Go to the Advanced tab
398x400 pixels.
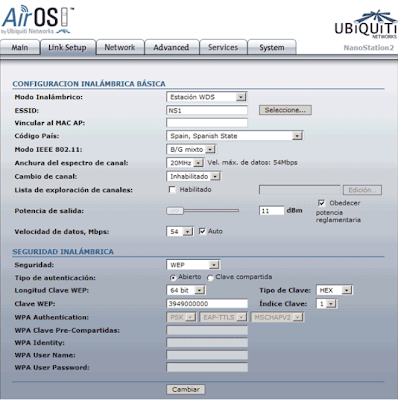[171, 47]
